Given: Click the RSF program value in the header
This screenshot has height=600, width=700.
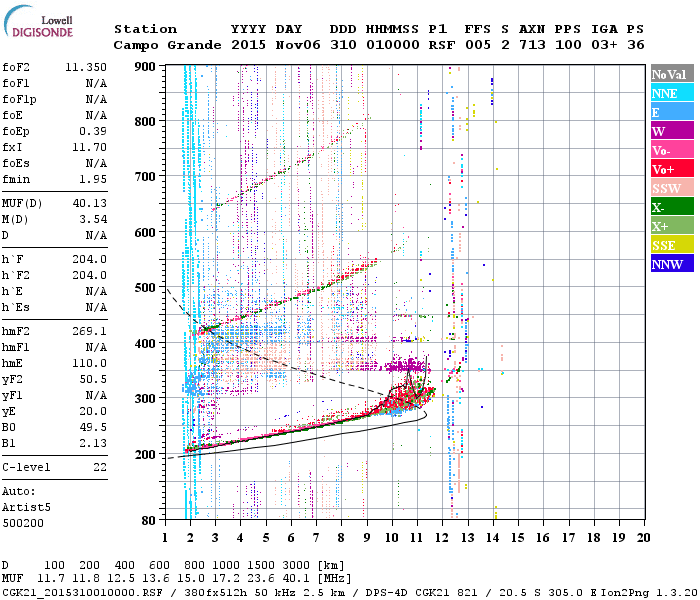Looking at the screenshot, I should click(x=442, y=45).
